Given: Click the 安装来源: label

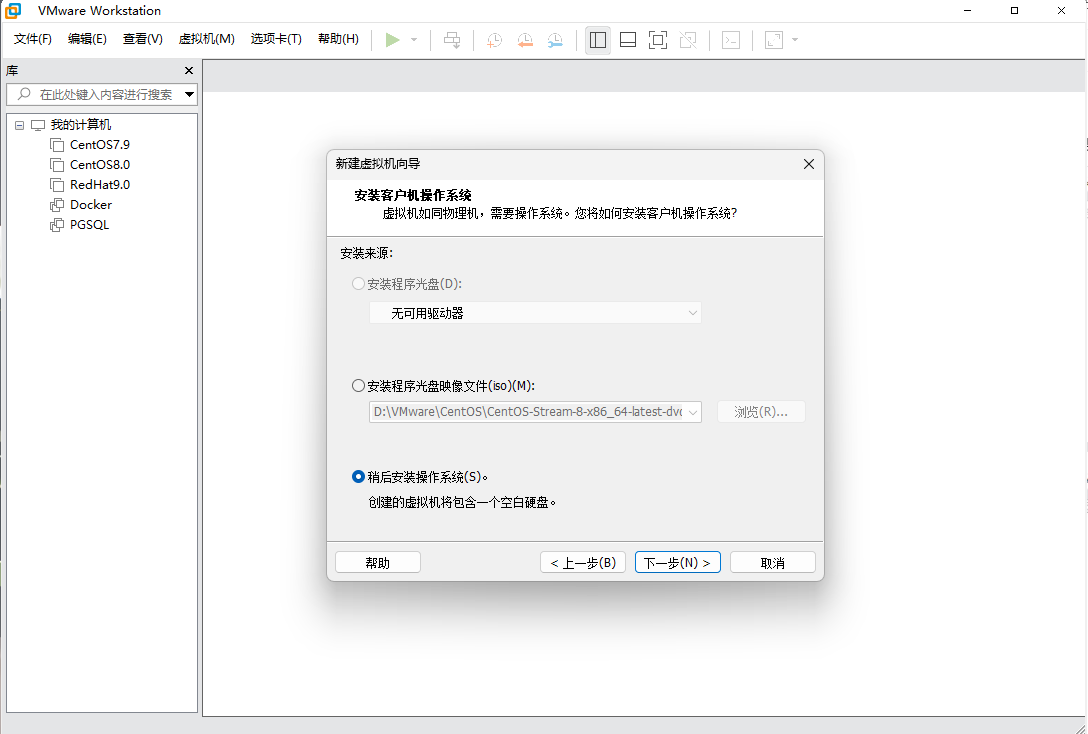Looking at the screenshot, I should (x=366, y=254).
